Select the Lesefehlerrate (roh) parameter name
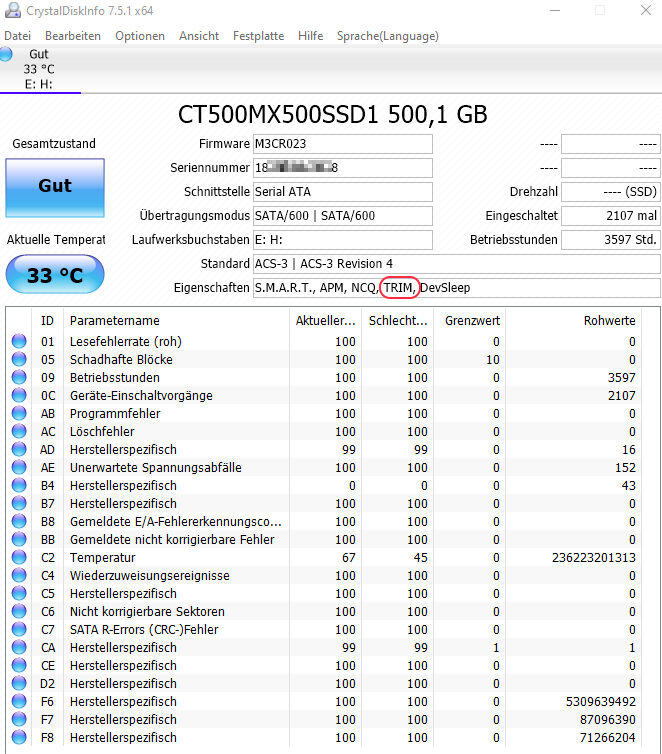Image resolution: width=662 pixels, height=754 pixels. coord(126,341)
